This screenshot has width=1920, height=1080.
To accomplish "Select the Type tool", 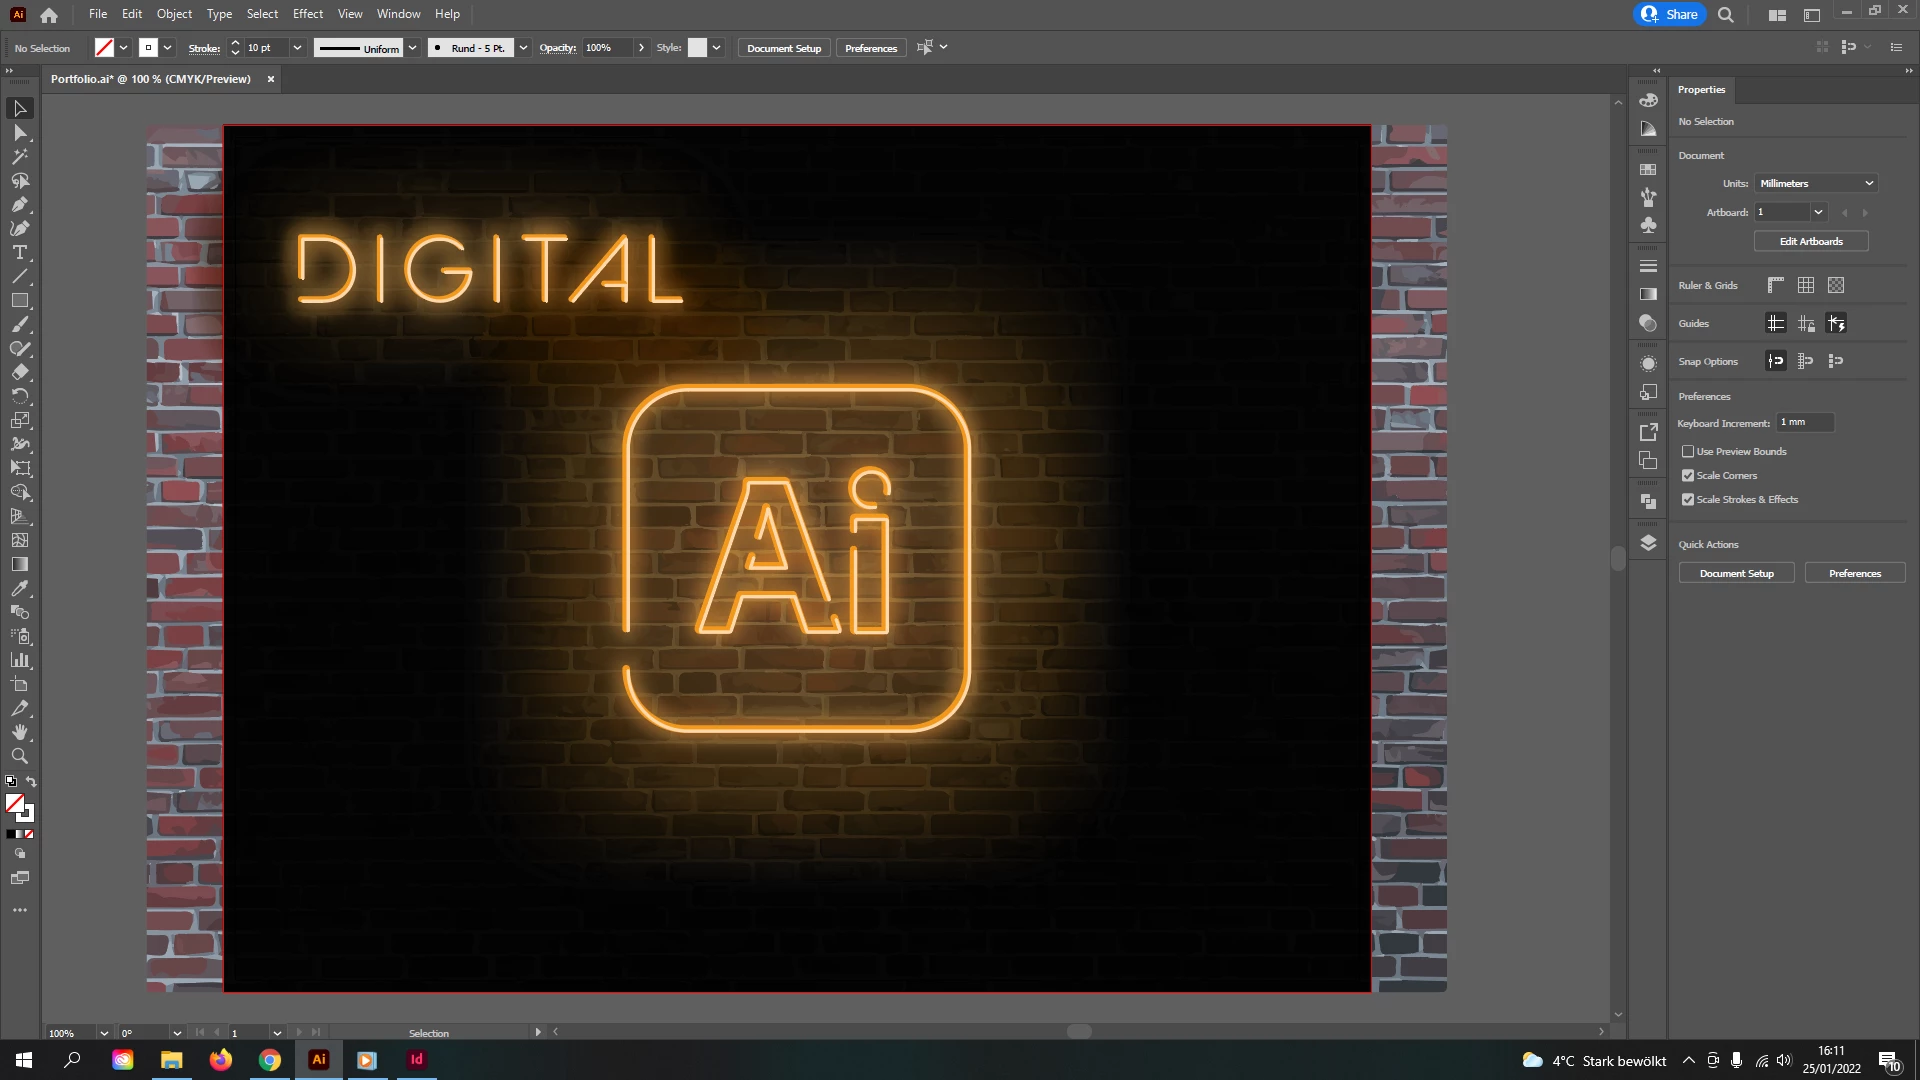I will tap(19, 253).
